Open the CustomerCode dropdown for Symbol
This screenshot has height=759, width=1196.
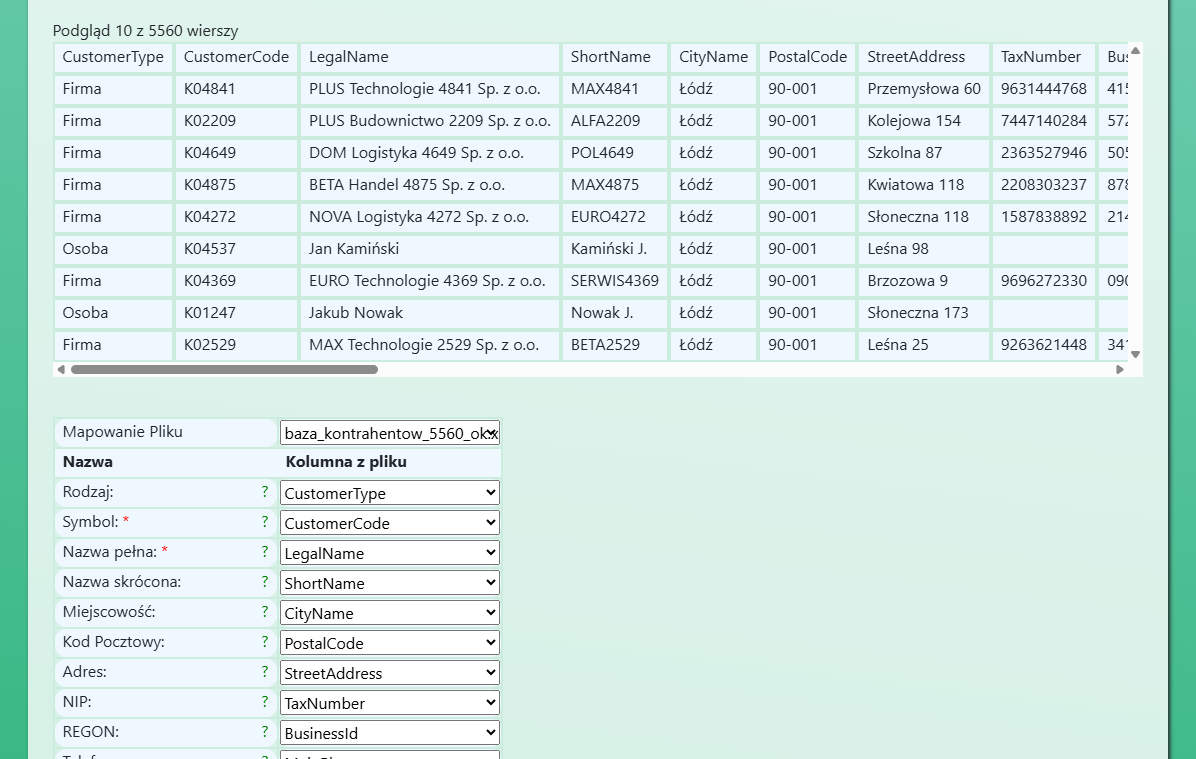coord(390,523)
